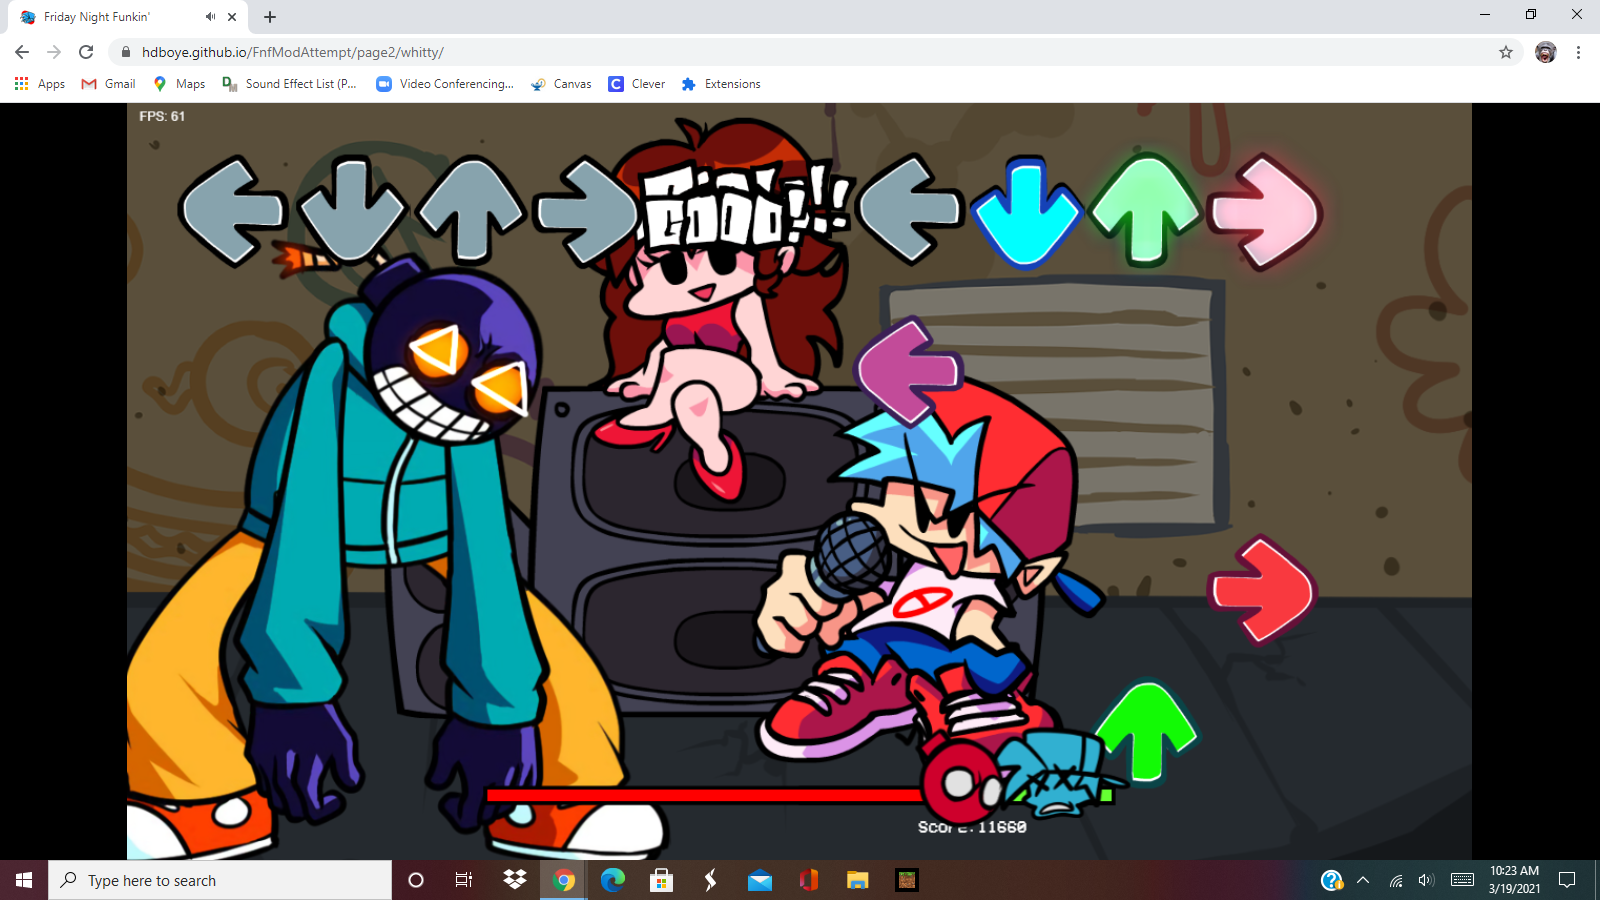Screen dimensions: 1600x900
Task: Click the opponent's gray left arrow receptor
Action: pos(233,211)
